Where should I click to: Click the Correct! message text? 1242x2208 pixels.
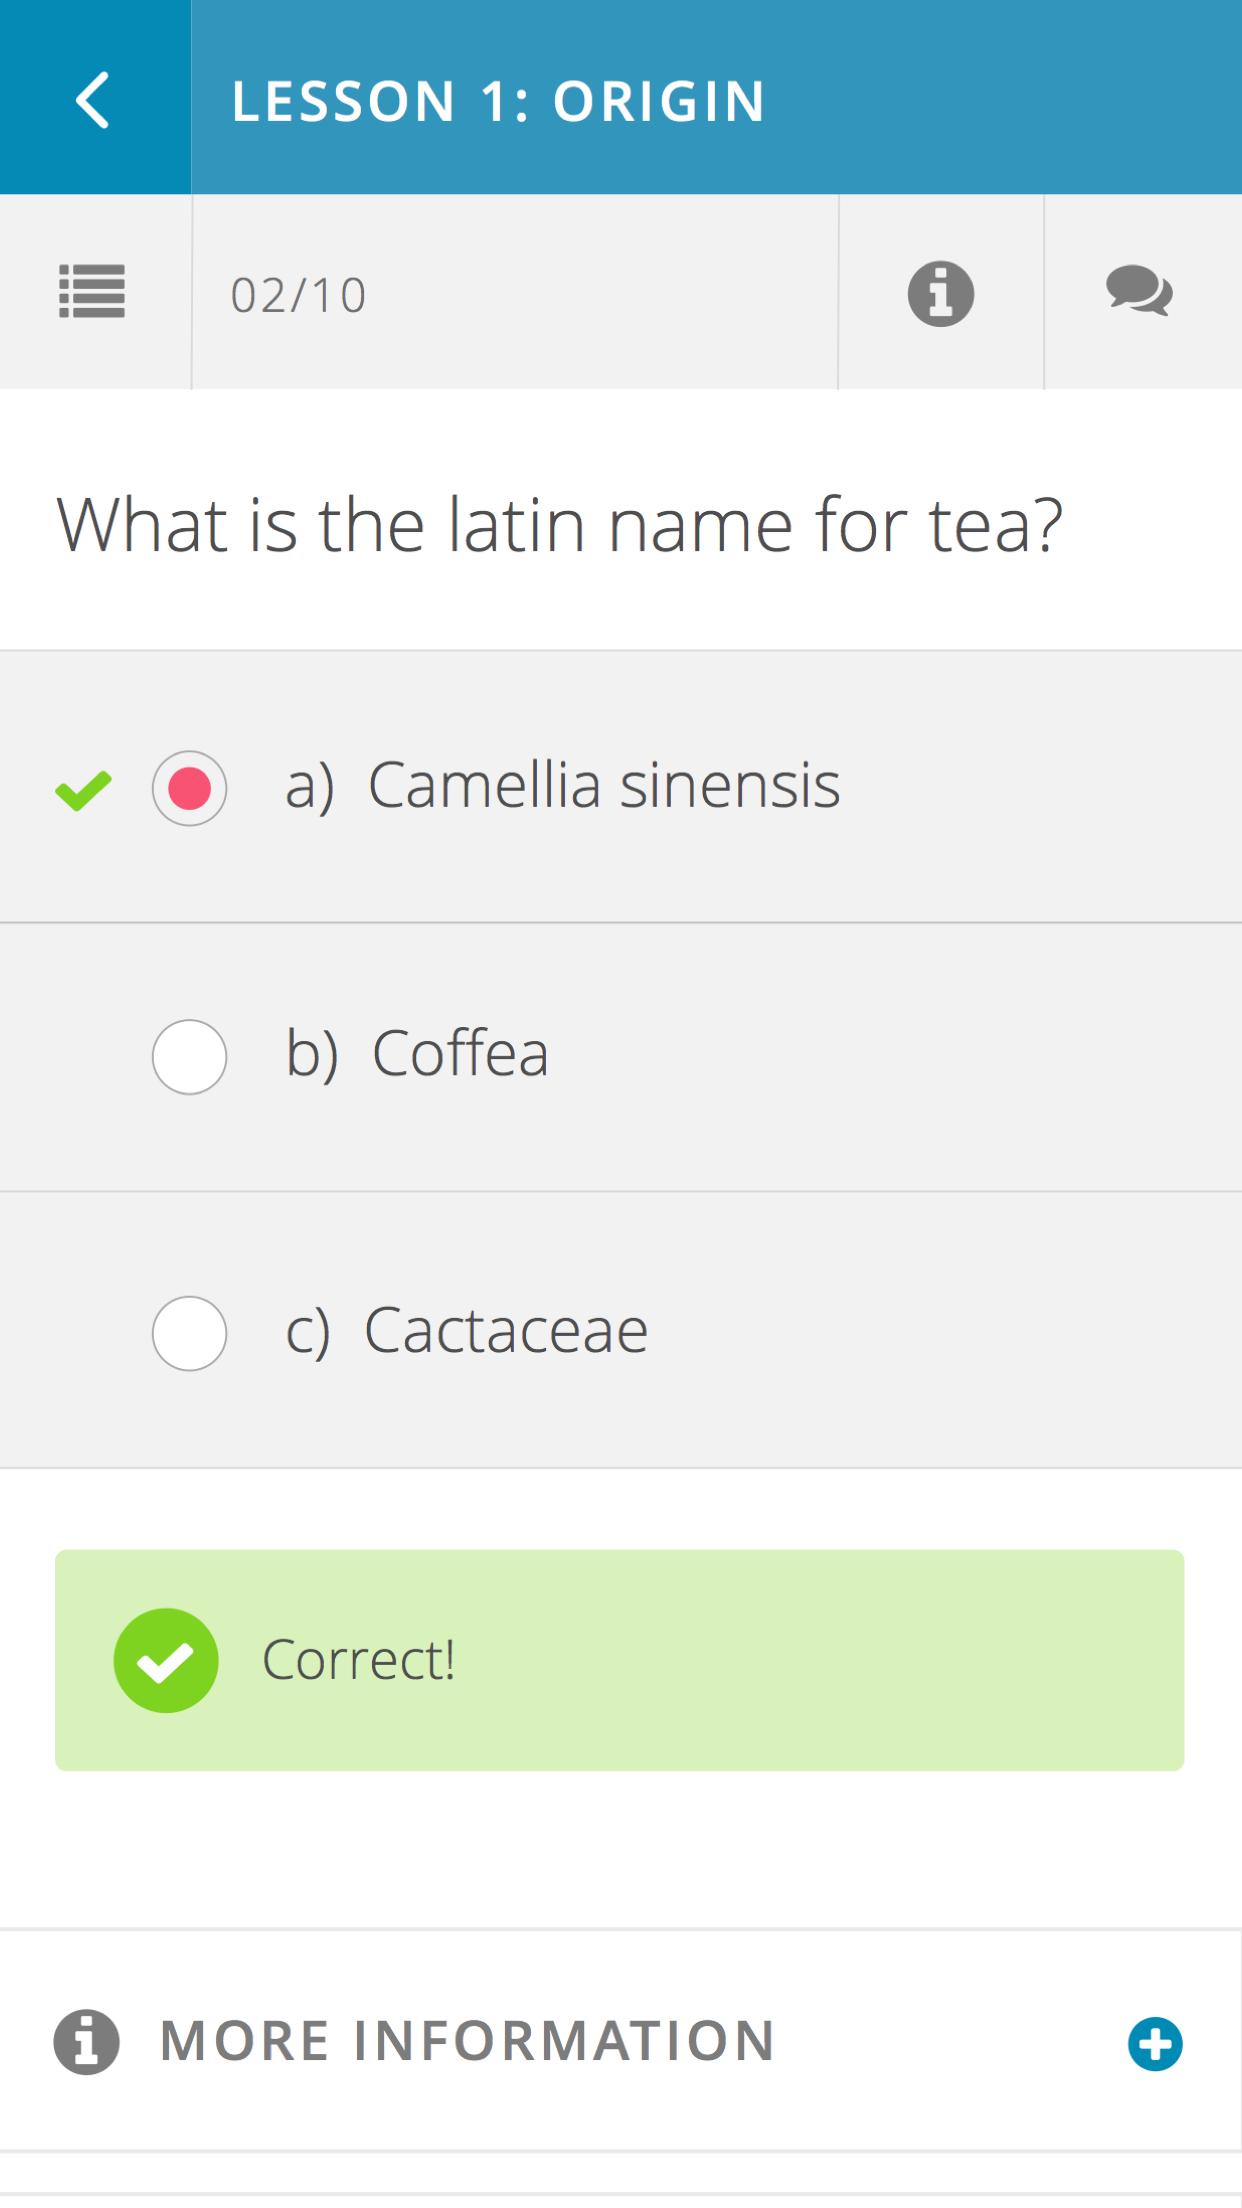point(358,1660)
